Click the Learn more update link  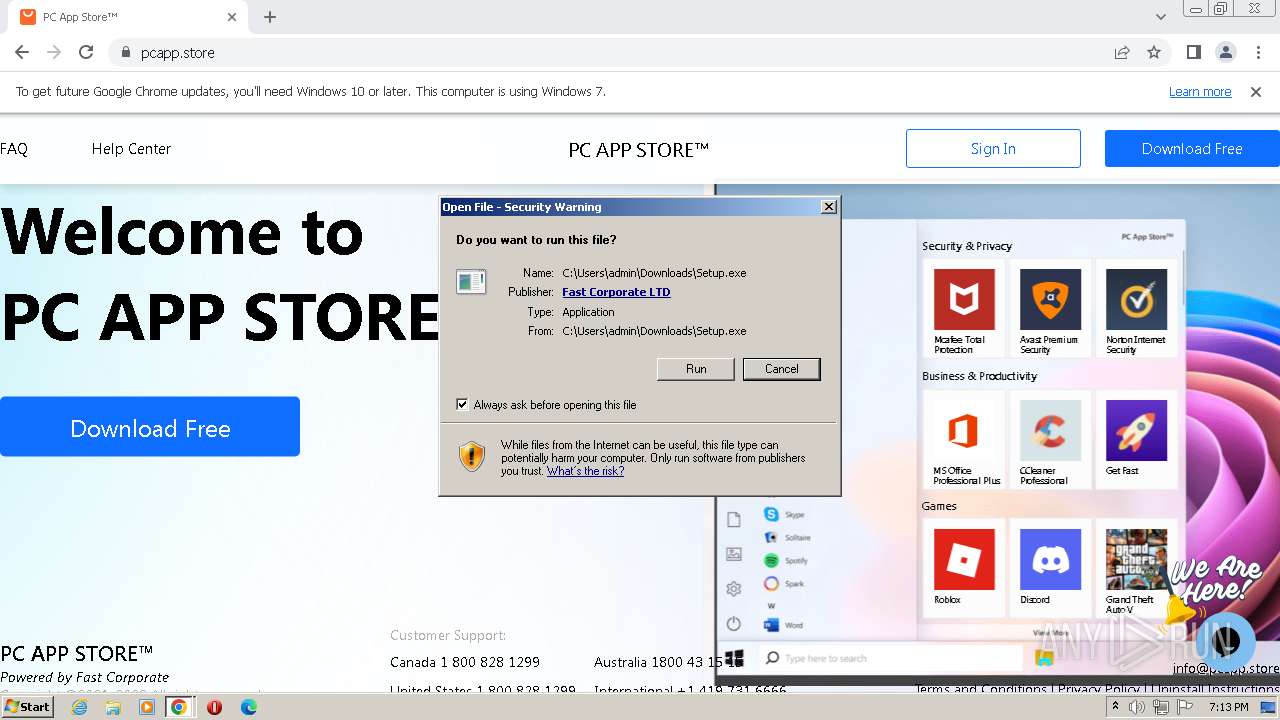pos(1200,92)
